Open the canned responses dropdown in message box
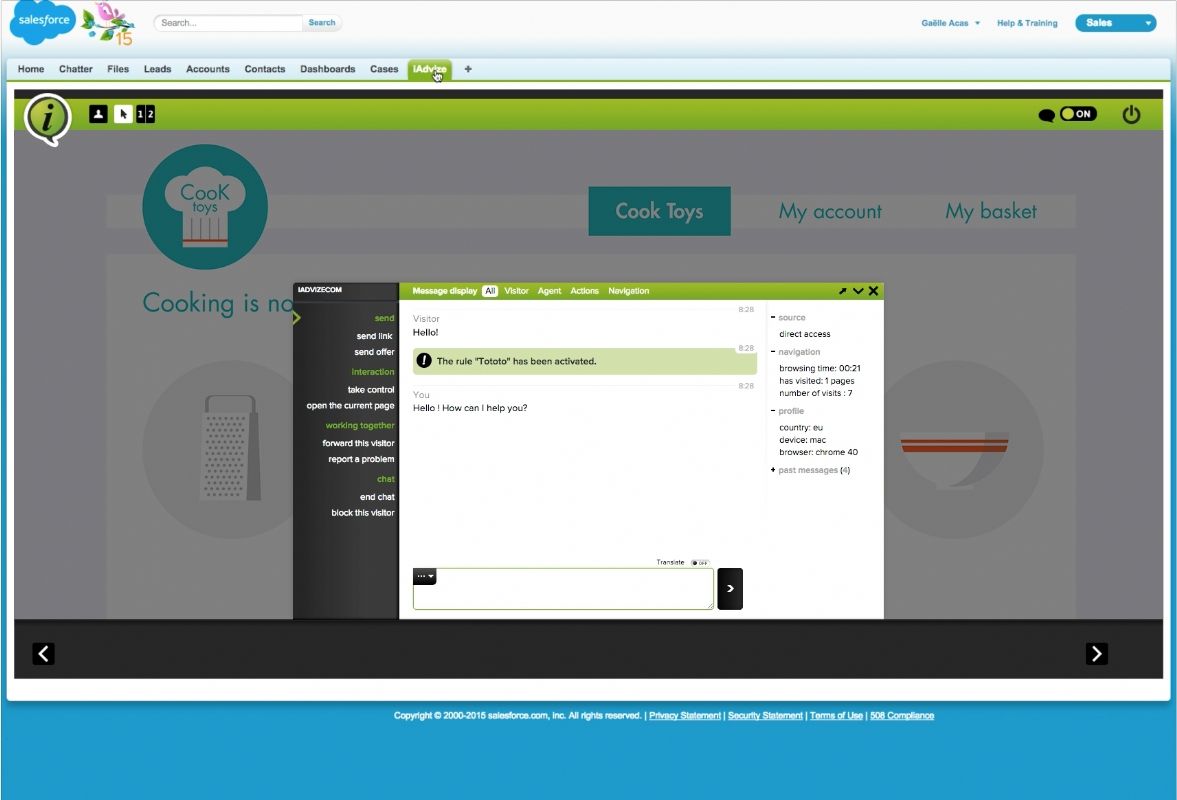 point(425,576)
